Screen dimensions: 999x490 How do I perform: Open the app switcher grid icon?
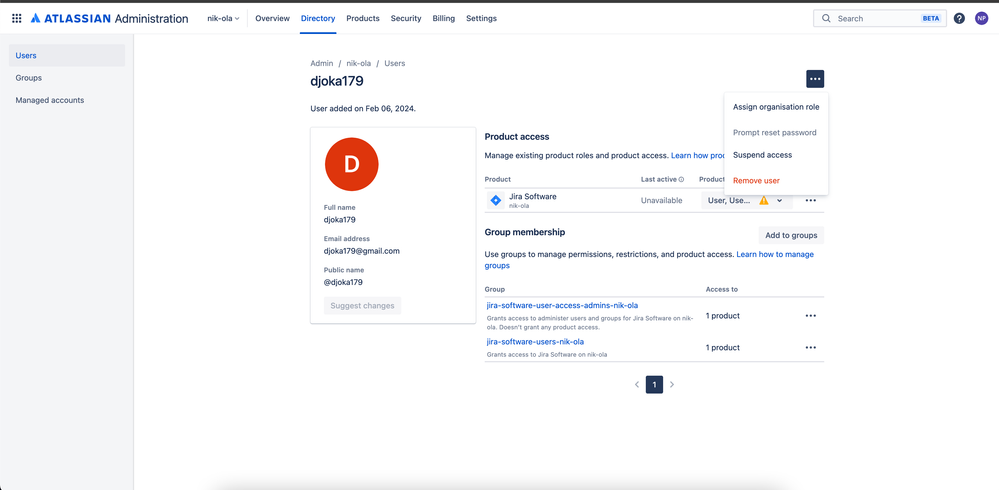17,18
